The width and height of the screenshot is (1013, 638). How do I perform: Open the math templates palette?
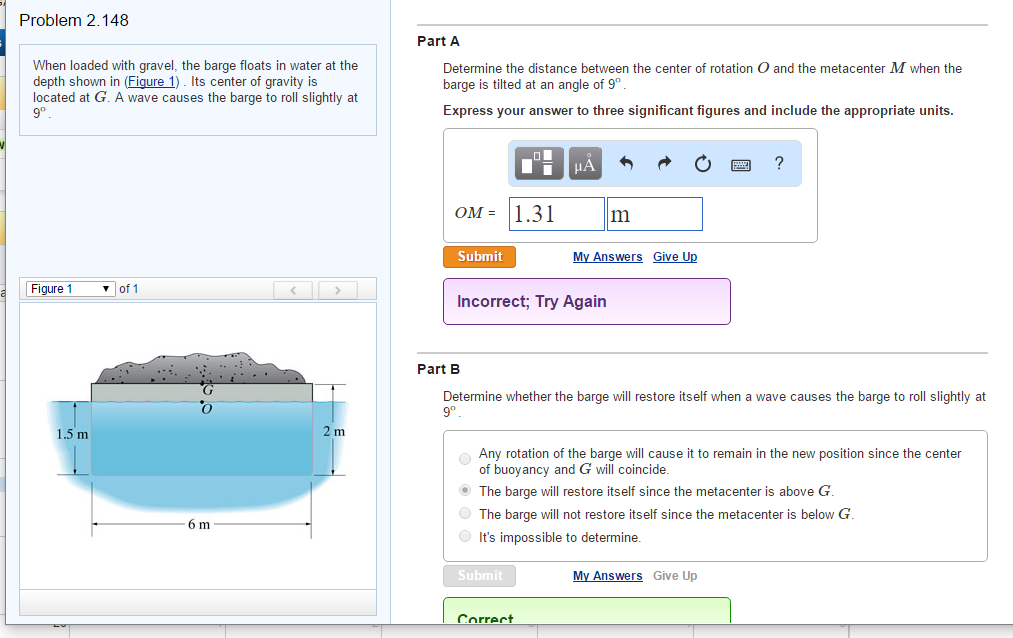tap(540, 163)
